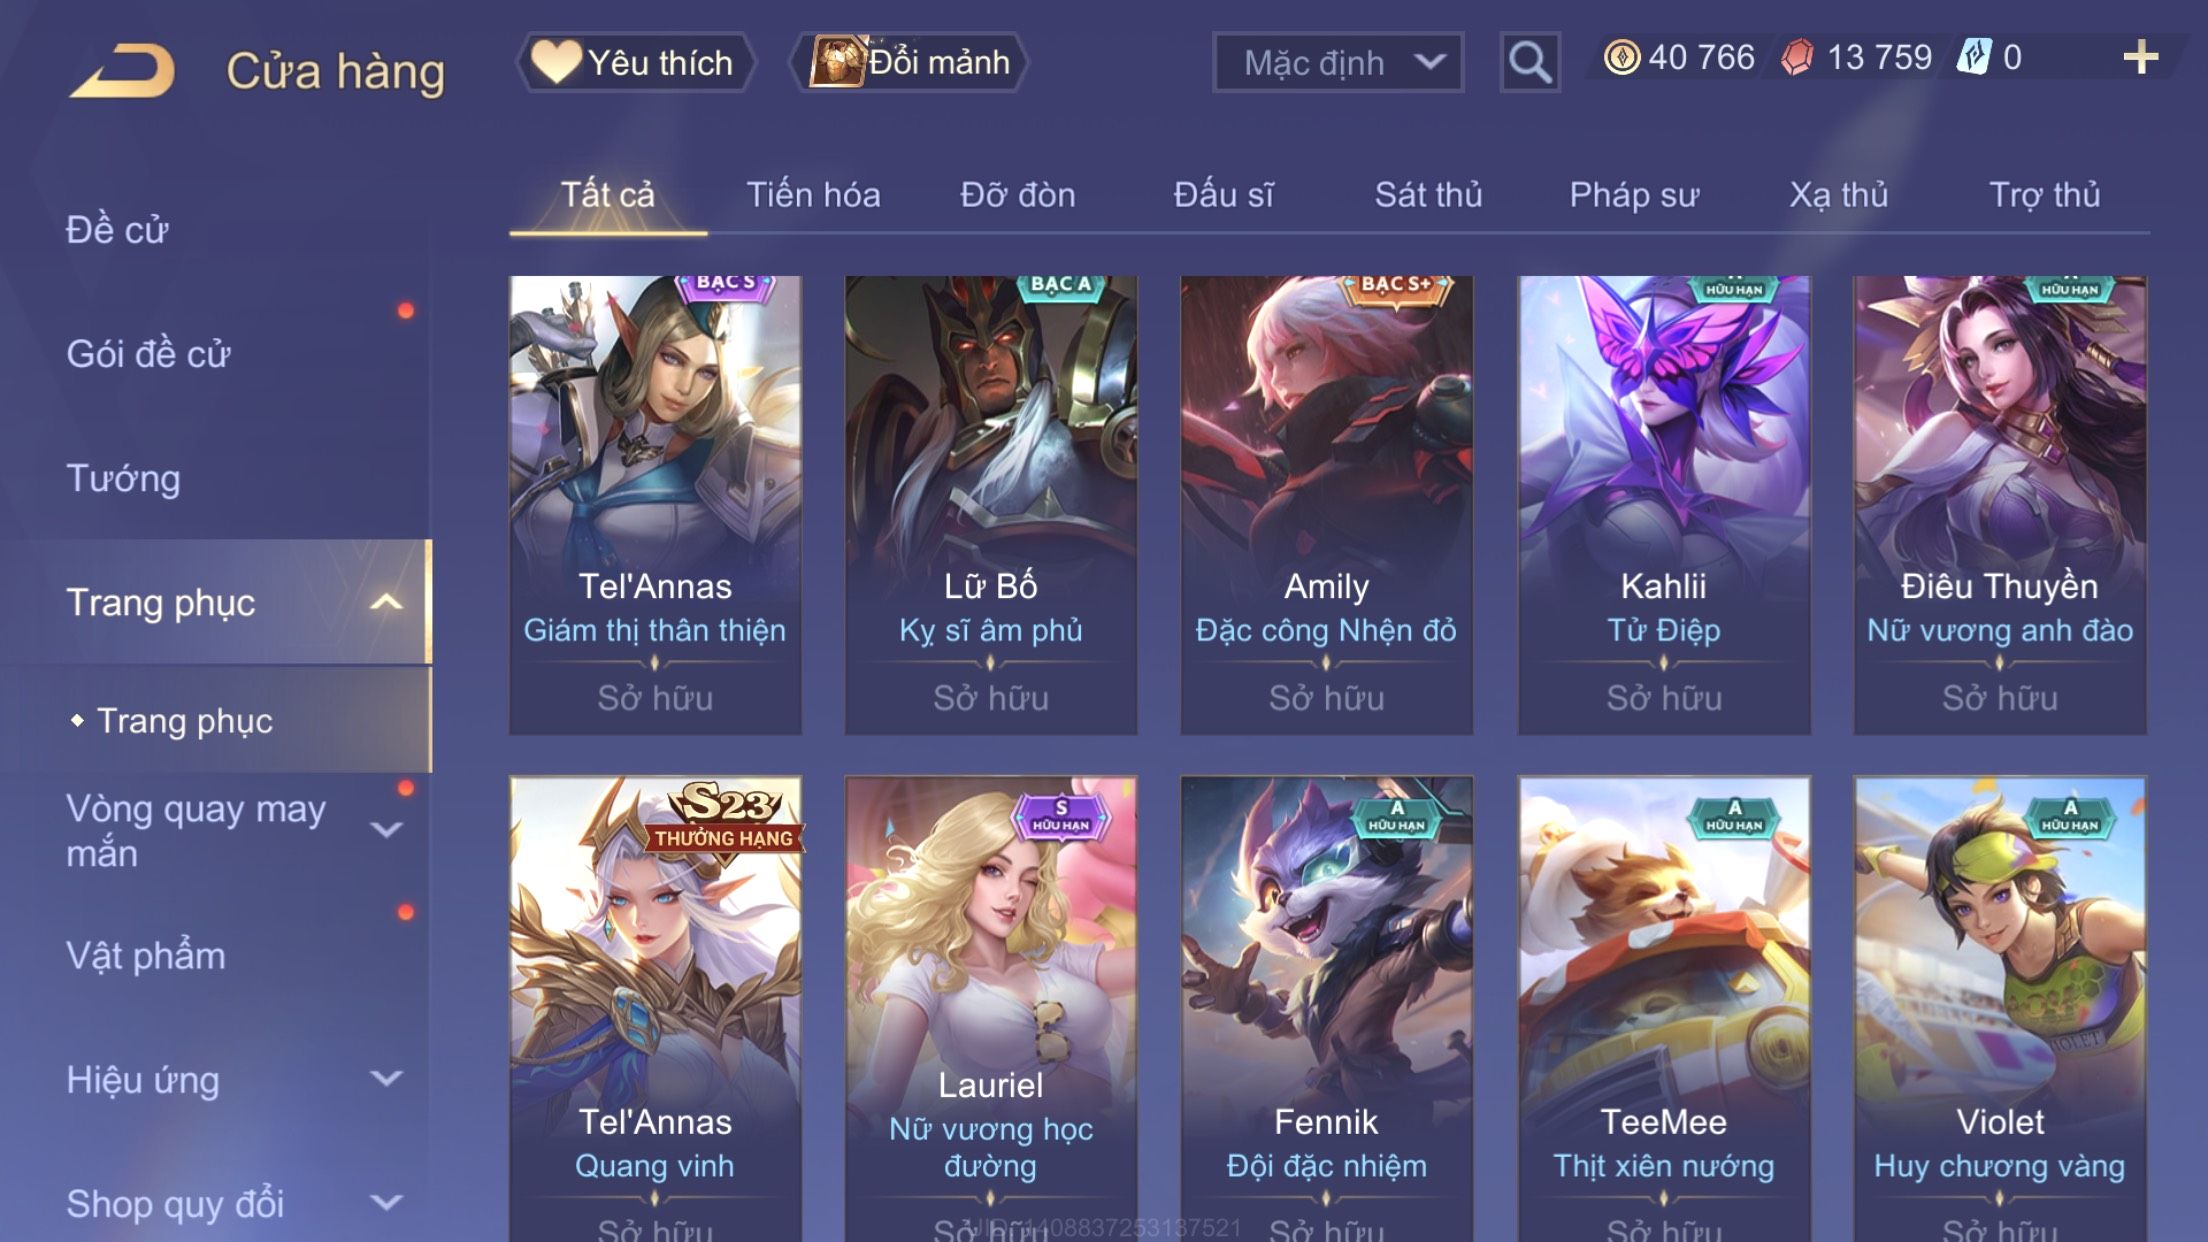Tap the red ruby currency icon

coord(1797,57)
